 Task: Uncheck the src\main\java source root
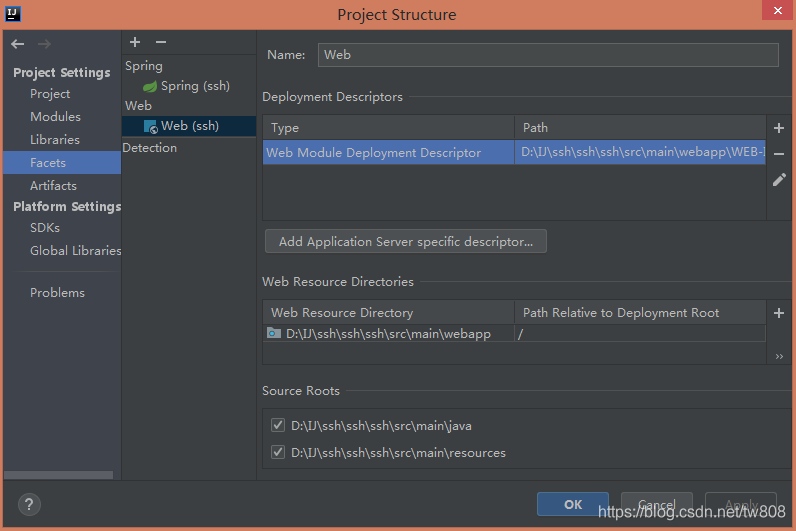(x=278, y=425)
